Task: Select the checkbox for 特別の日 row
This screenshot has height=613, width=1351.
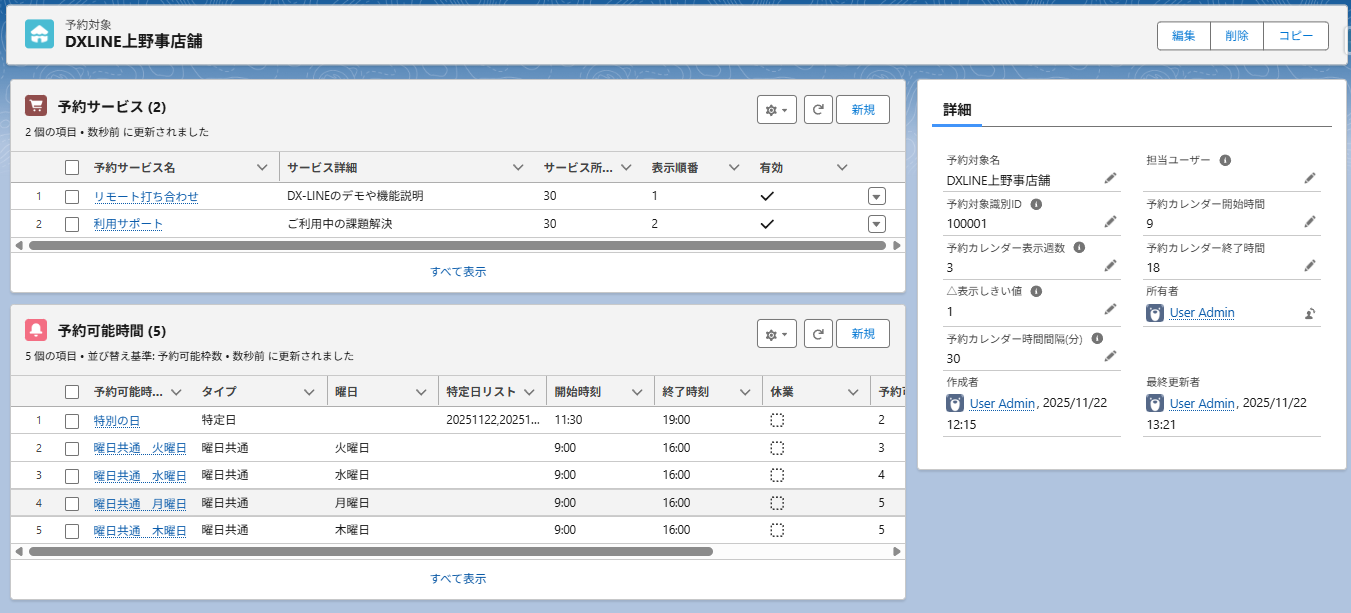Action: [72, 421]
